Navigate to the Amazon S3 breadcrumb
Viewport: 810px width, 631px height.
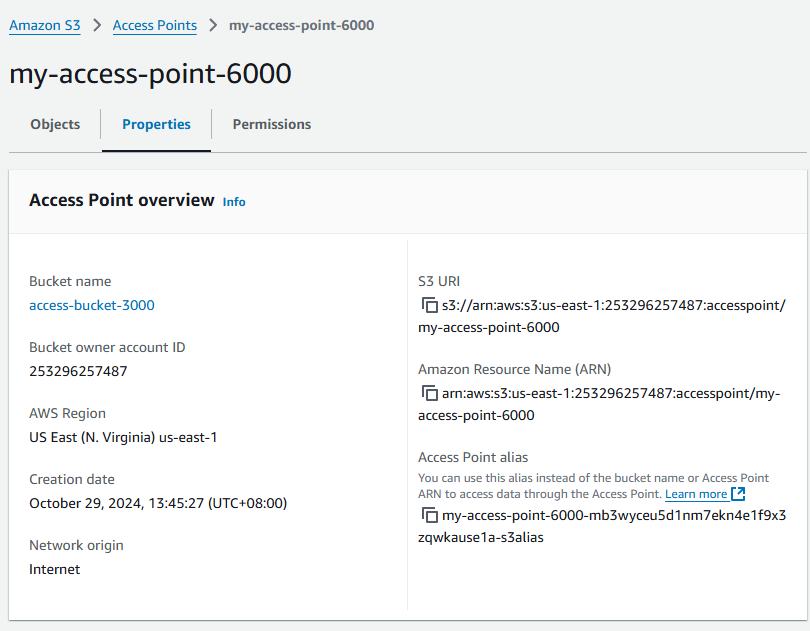click(x=44, y=25)
